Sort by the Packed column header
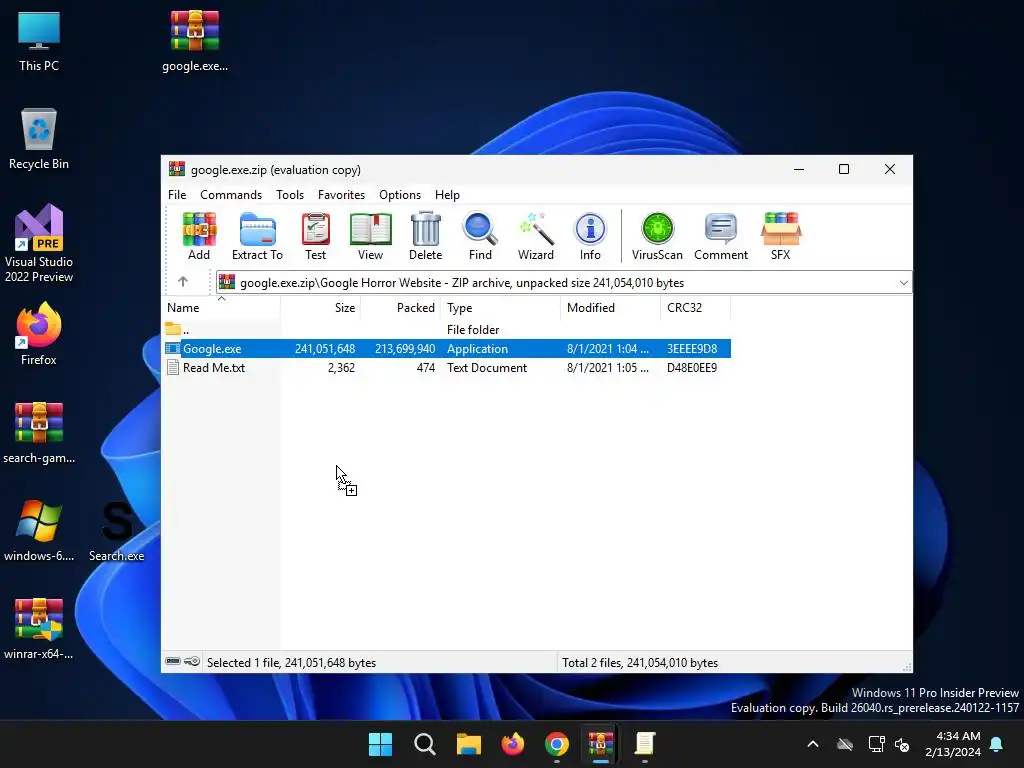The width and height of the screenshot is (1024, 768). (400, 308)
